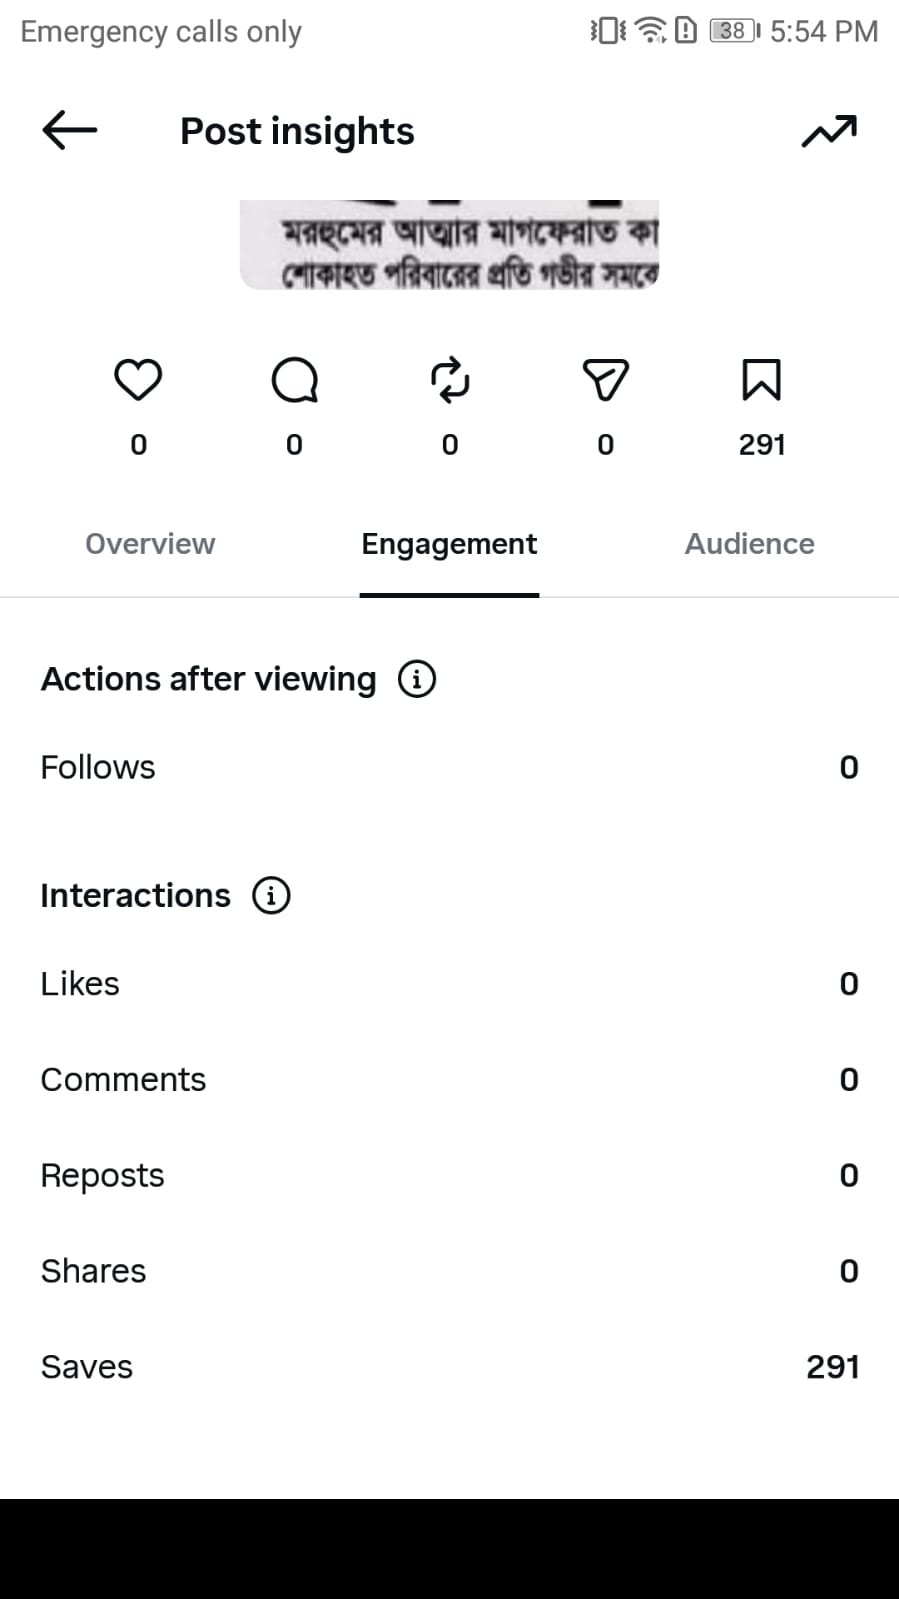
Task: Open info icon beside Actions after viewing
Action: [417, 679]
